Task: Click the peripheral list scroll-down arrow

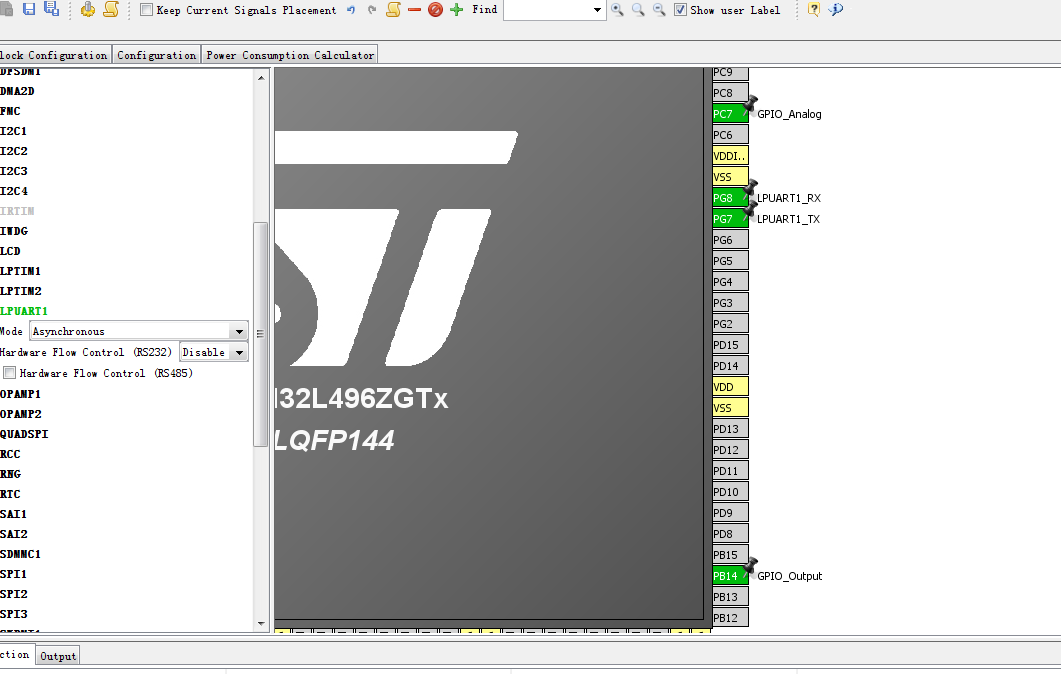Action: click(261, 623)
